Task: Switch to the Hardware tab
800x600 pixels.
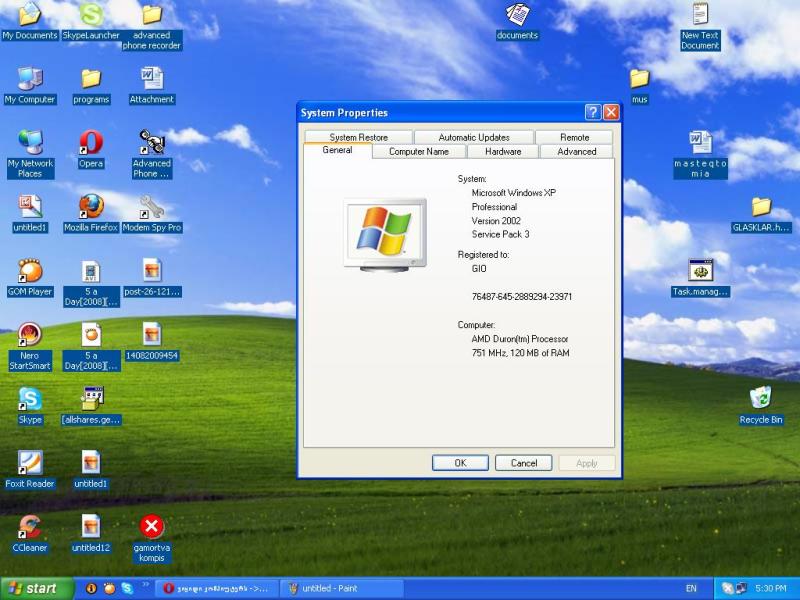Action: pos(503,152)
